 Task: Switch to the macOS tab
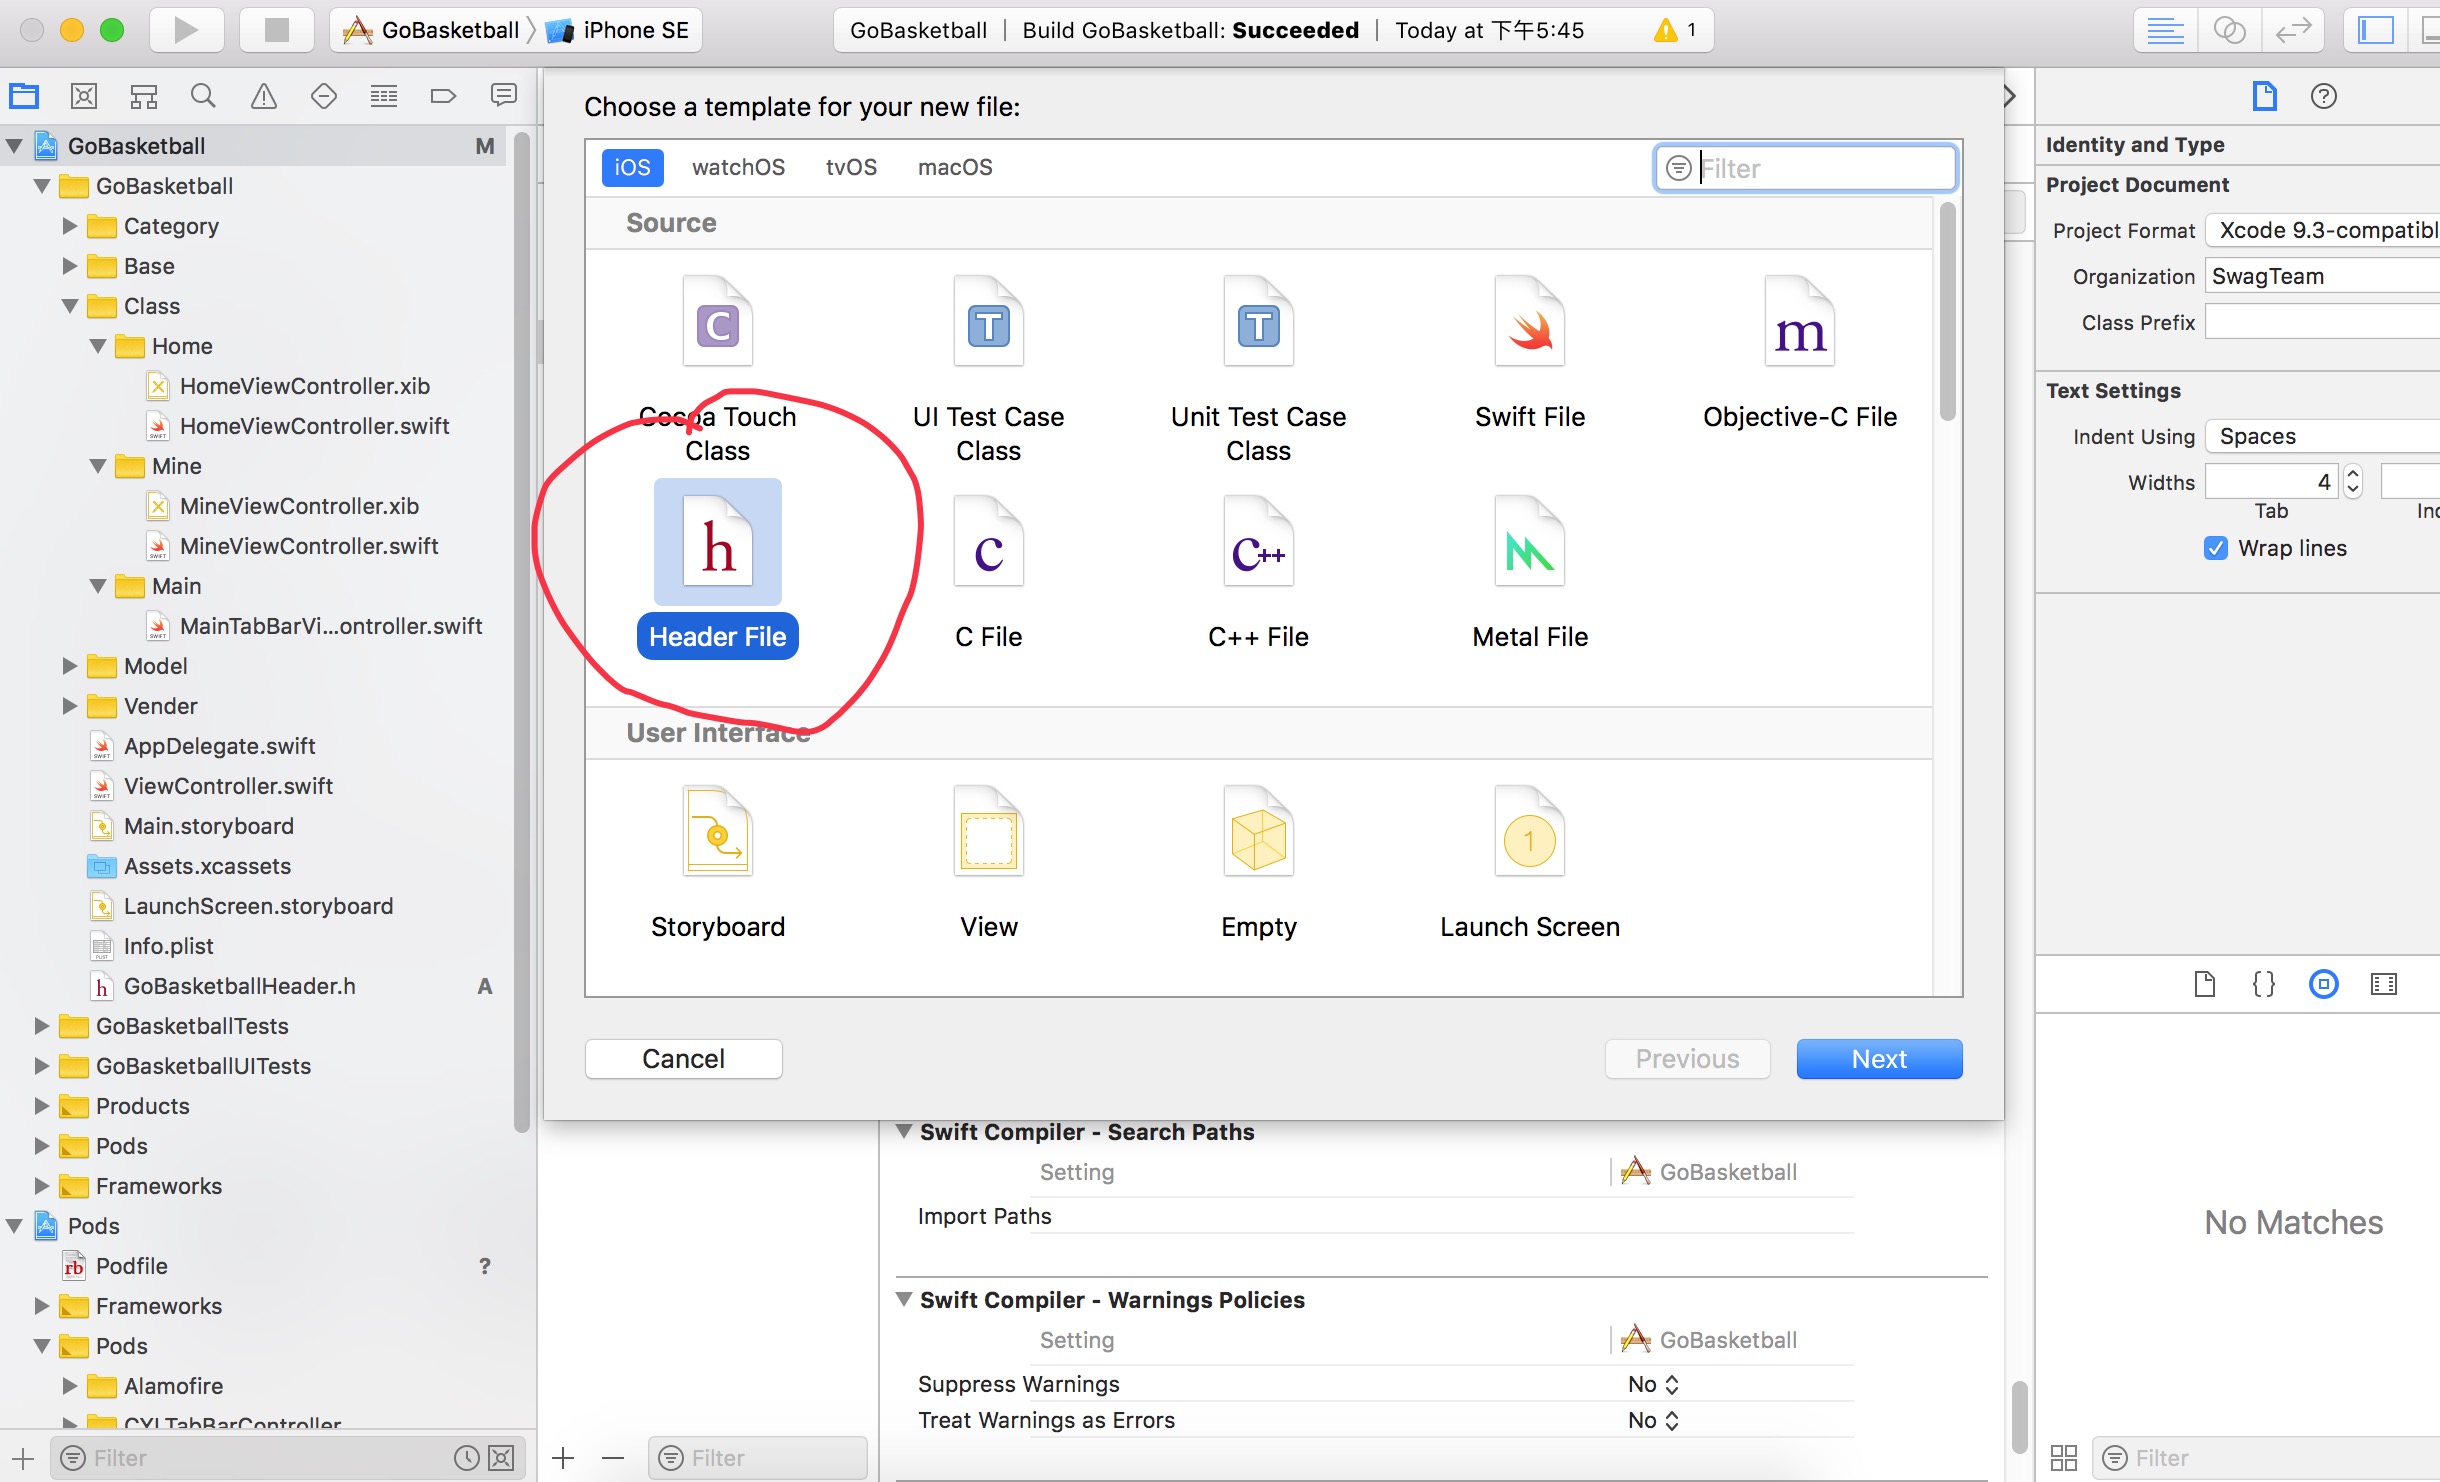click(x=955, y=167)
